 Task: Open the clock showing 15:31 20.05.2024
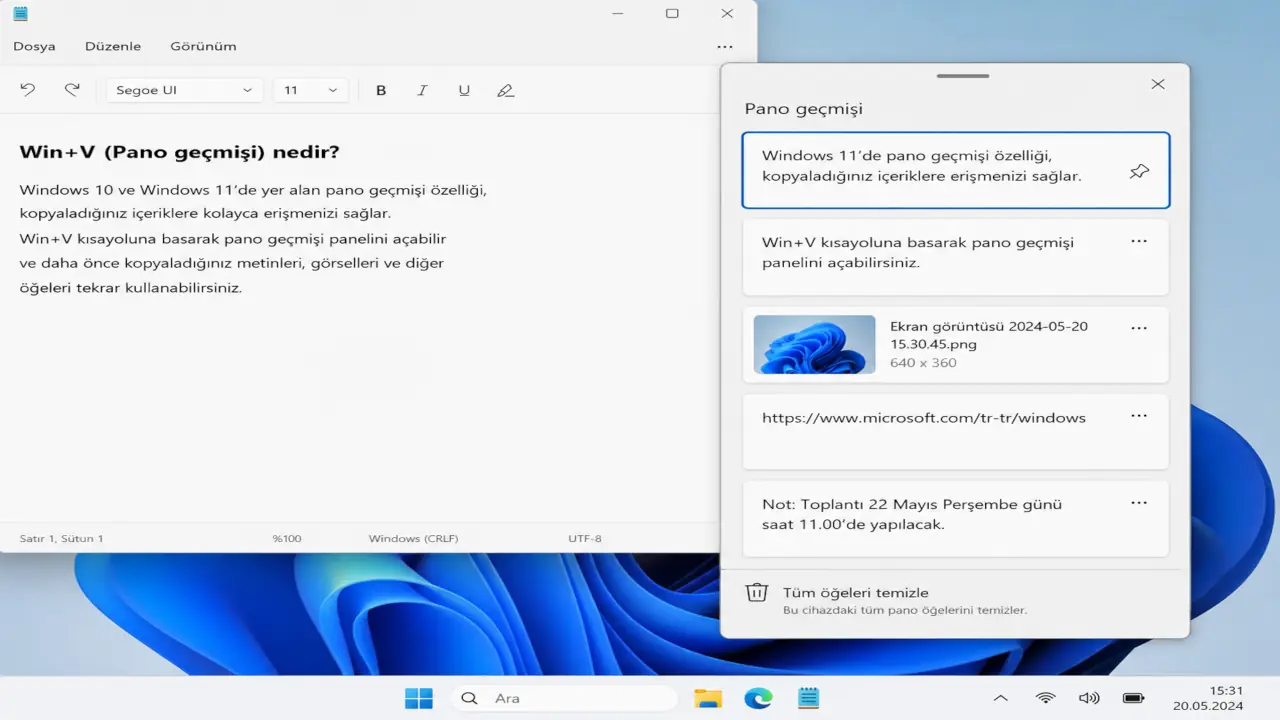[1211, 698]
